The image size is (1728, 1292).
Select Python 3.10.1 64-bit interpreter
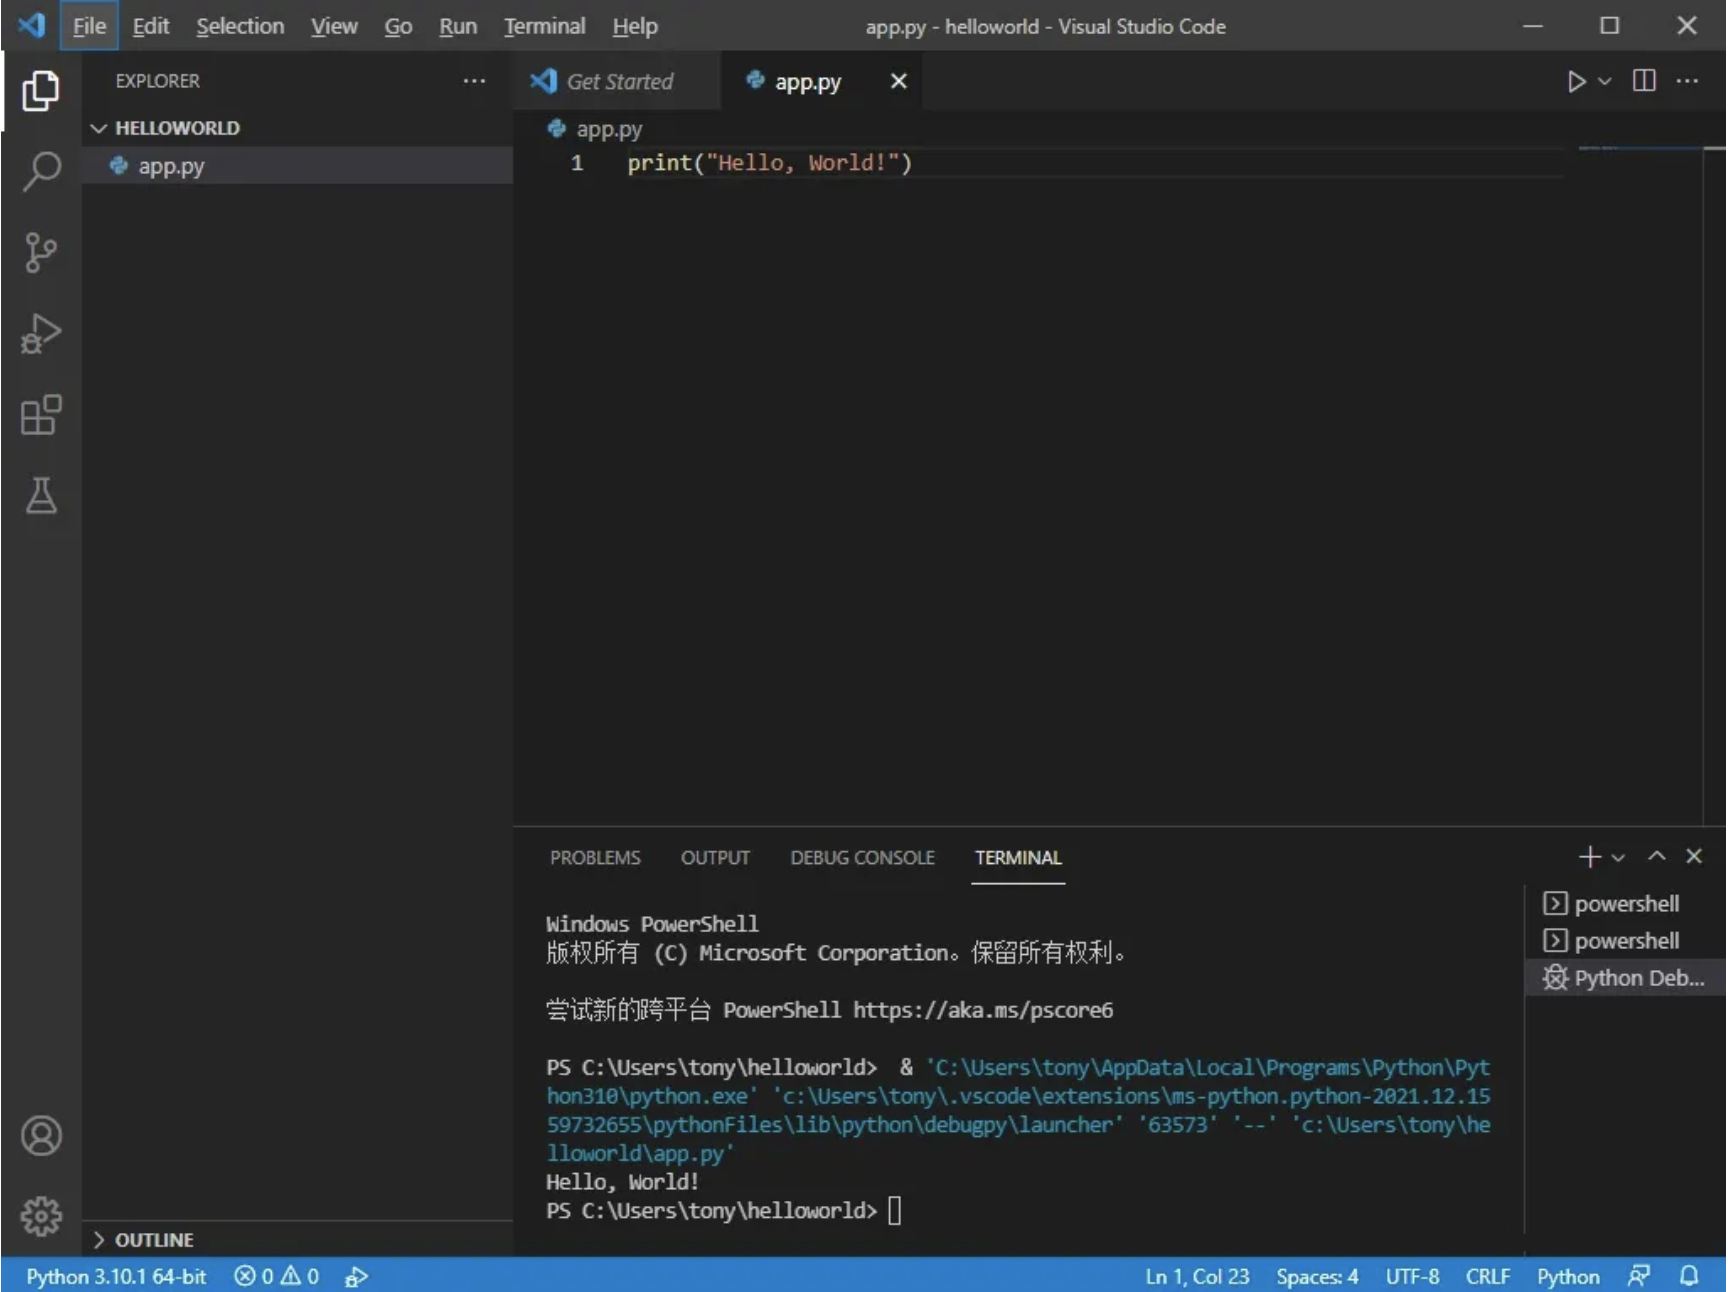click(x=116, y=1276)
